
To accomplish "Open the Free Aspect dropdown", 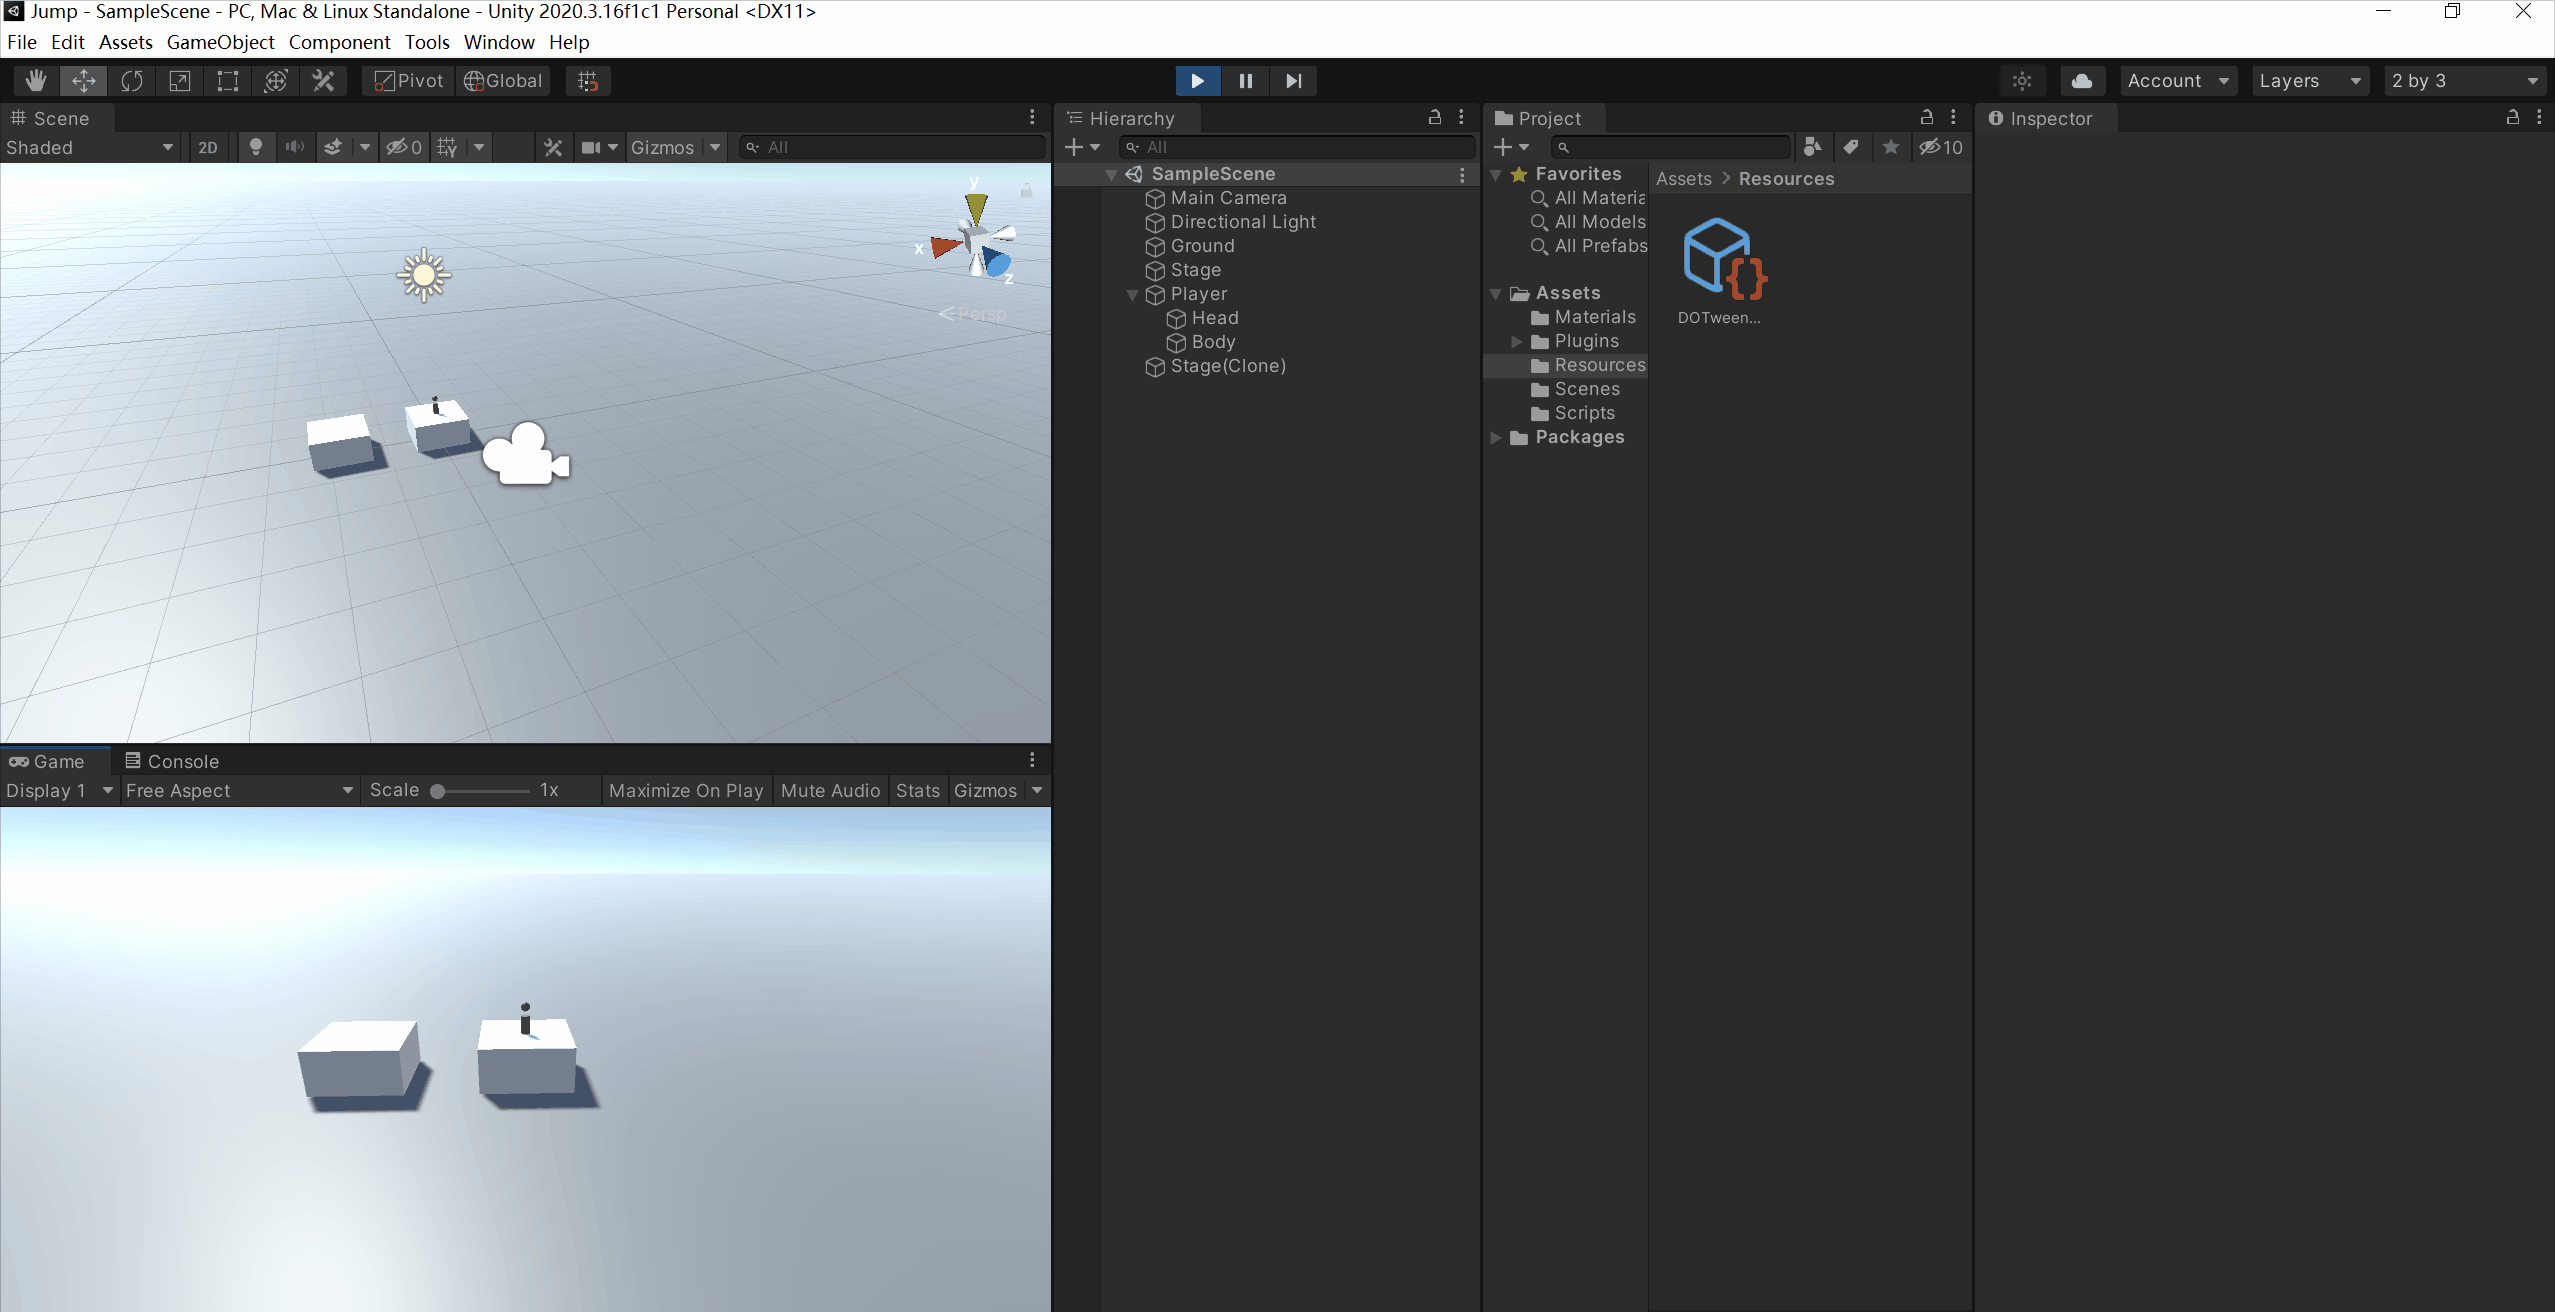I will 238,790.
